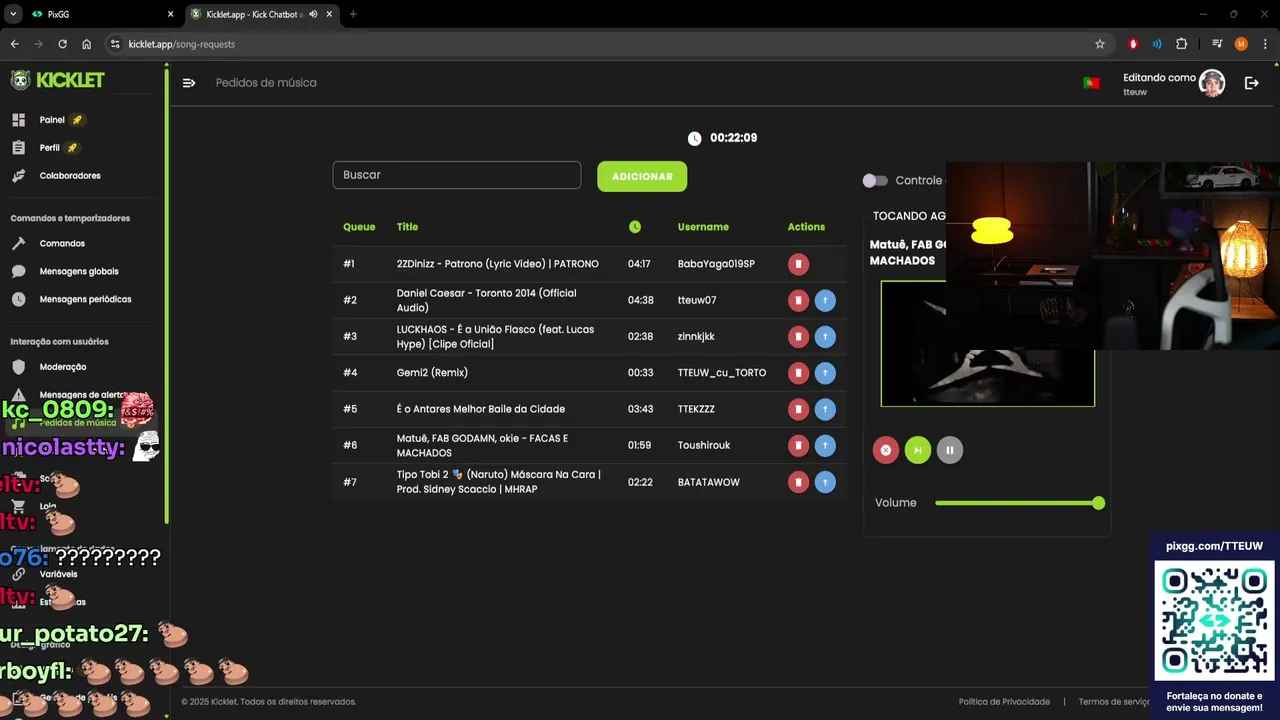
Task: Open the browser extensions puzzle icon
Action: (x=1181, y=44)
